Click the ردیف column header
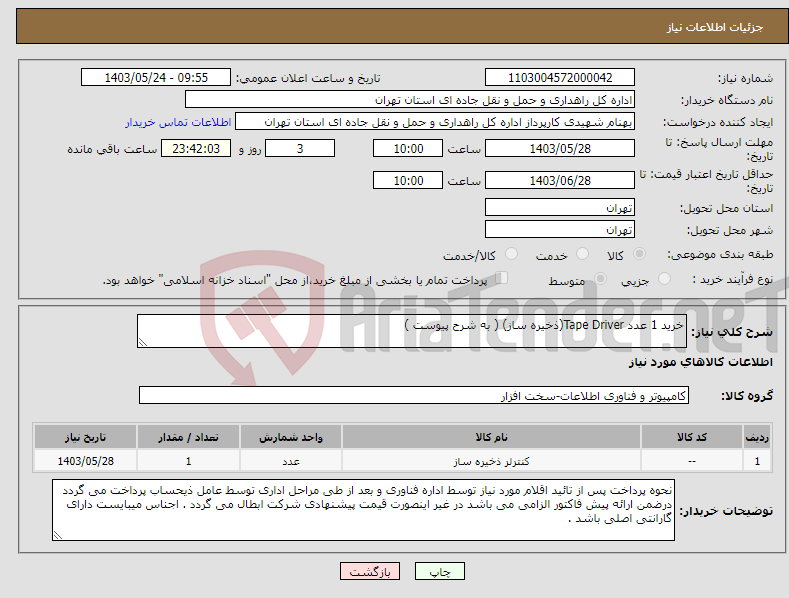Viewport: 789px width, 598px height. (757, 437)
